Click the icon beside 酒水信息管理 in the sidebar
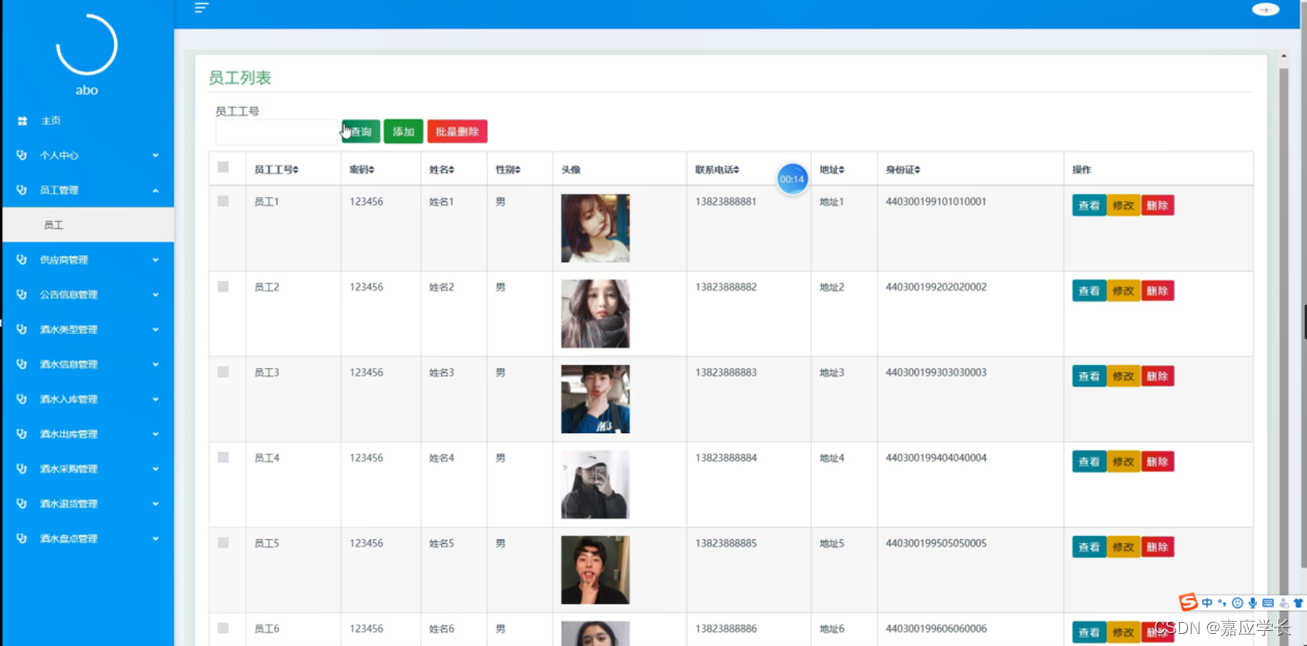This screenshot has height=646, width=1307. click(x=22, y=364)
